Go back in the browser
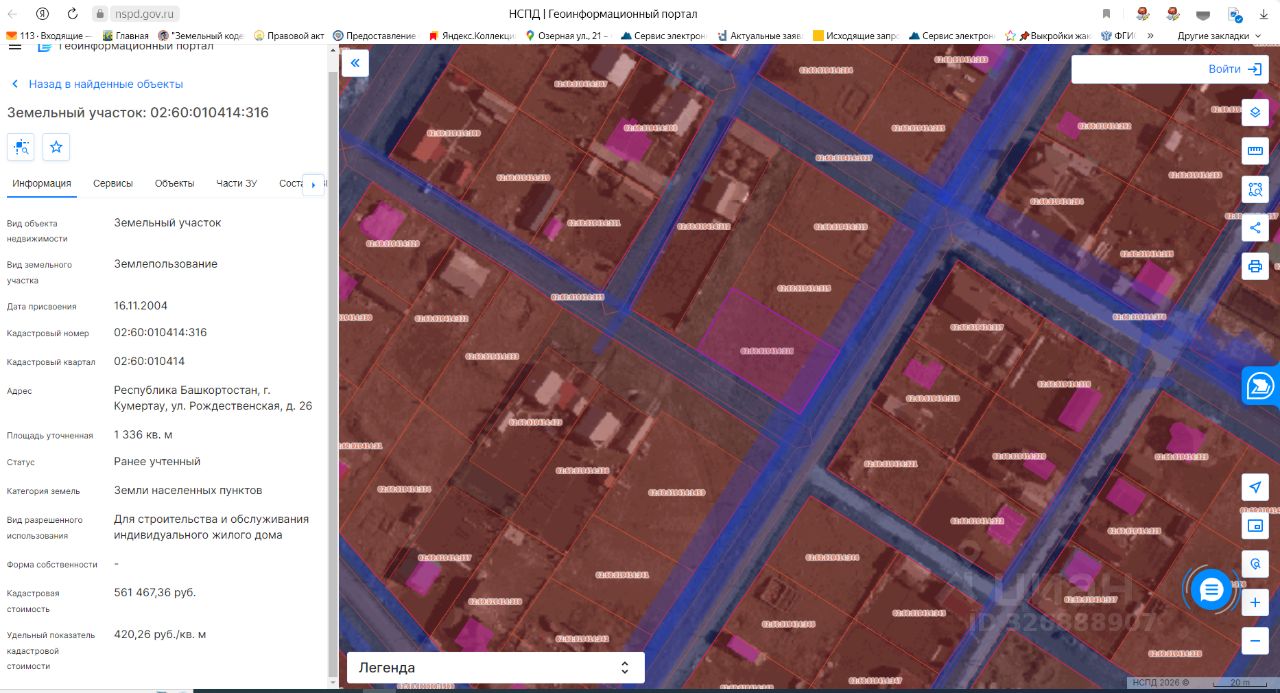Viewport: 1280px width, 693px height. [14, 14]
